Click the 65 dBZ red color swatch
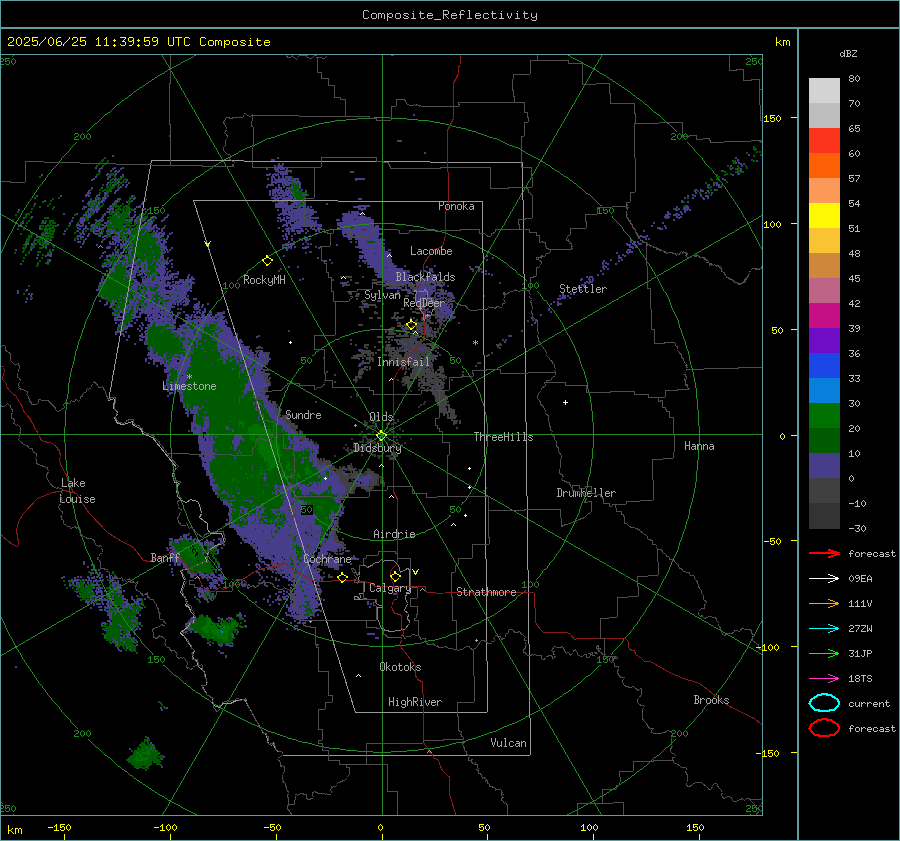The width and height of the screenshot is (900, 841). (824, 140)
